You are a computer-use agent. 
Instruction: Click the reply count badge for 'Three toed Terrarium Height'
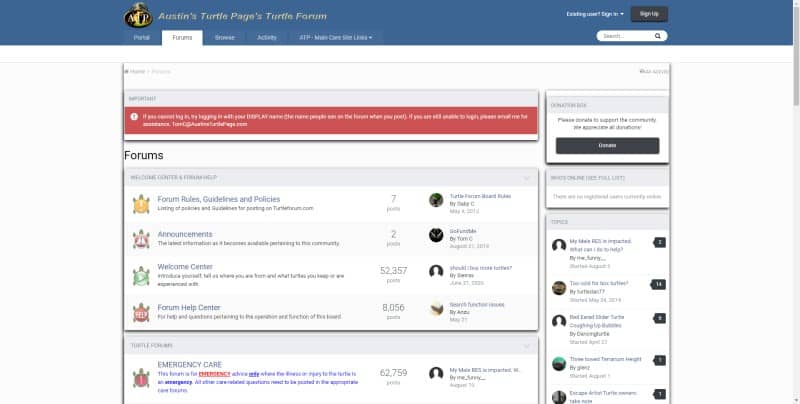click(x=659, y=361)
